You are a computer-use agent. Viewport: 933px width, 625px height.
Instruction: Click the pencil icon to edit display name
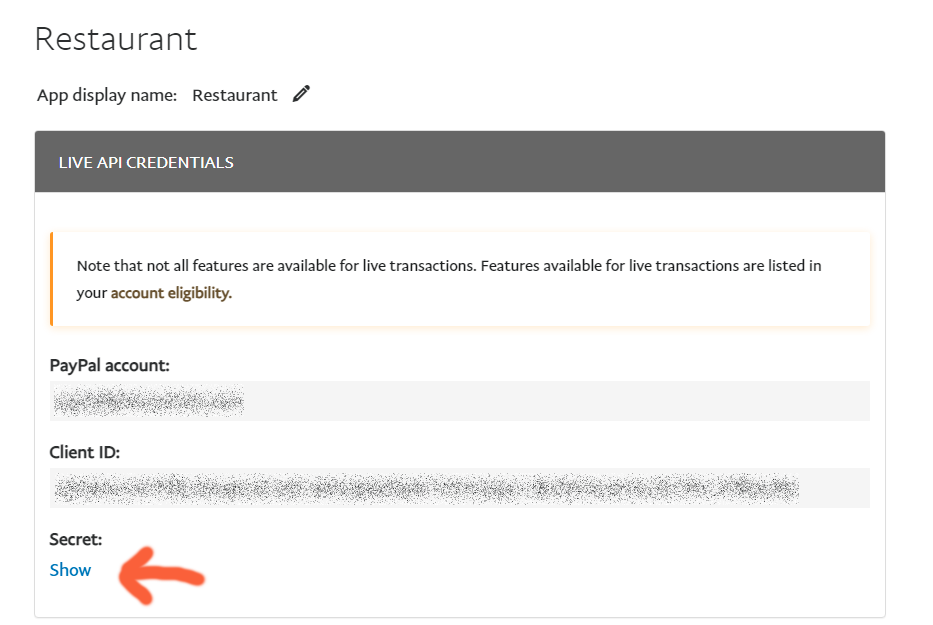point(301,94)
